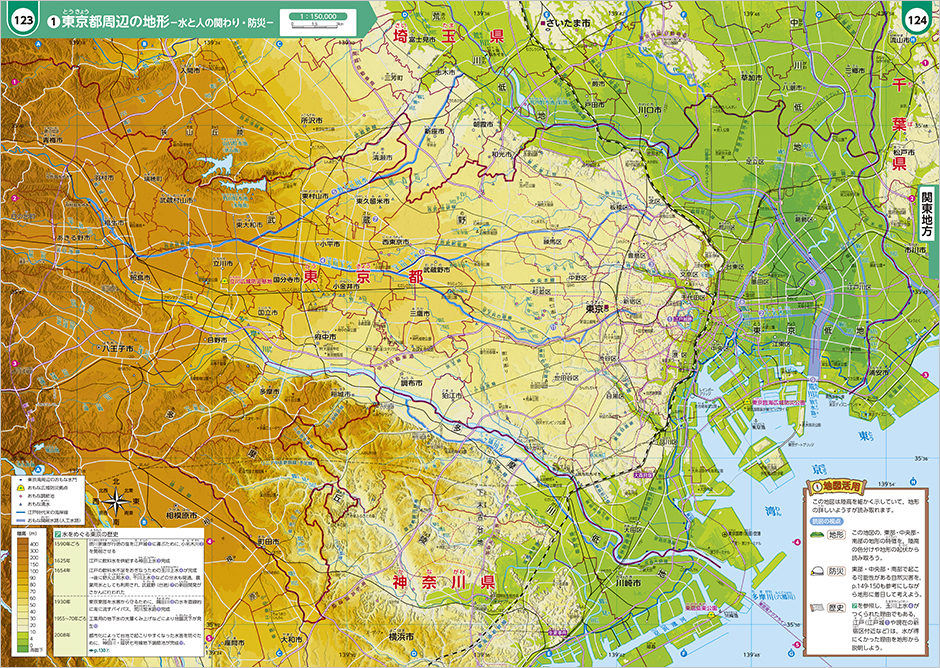Click the 町田市 label
This screenshot has width=940, height=668.
click(269, 541)
